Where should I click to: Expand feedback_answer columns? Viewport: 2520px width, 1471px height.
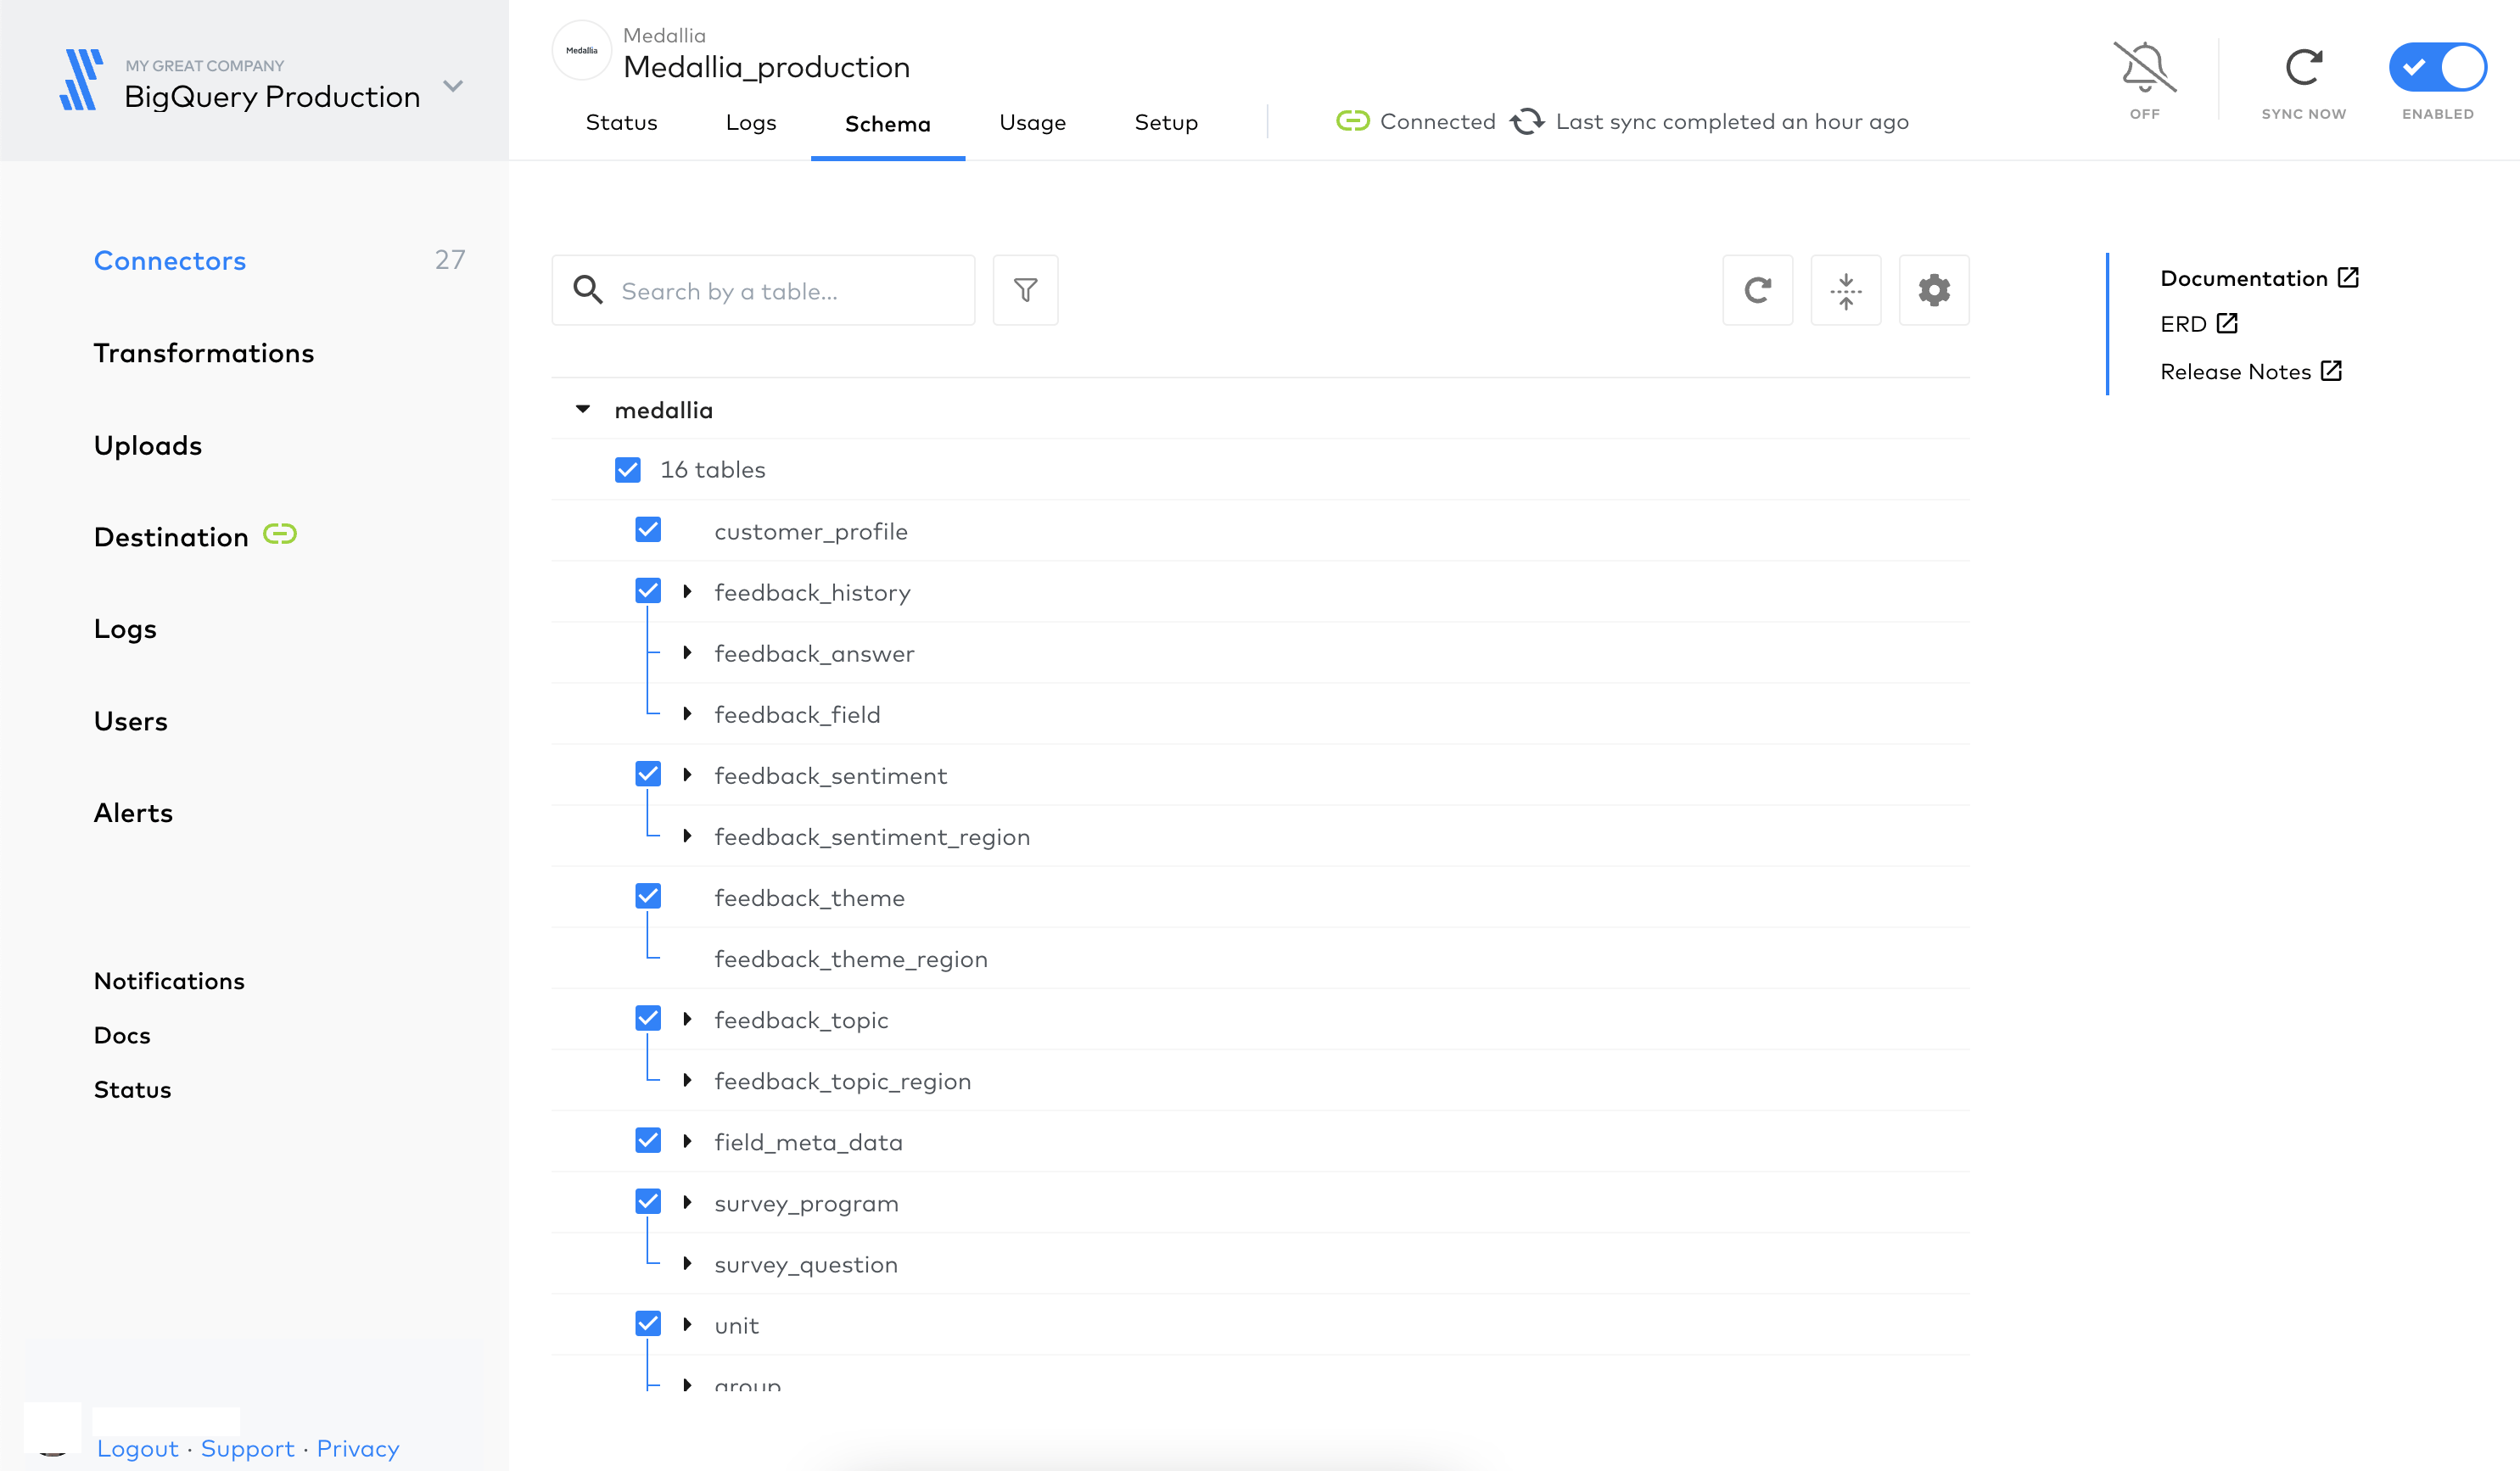[x=687, y=652]
